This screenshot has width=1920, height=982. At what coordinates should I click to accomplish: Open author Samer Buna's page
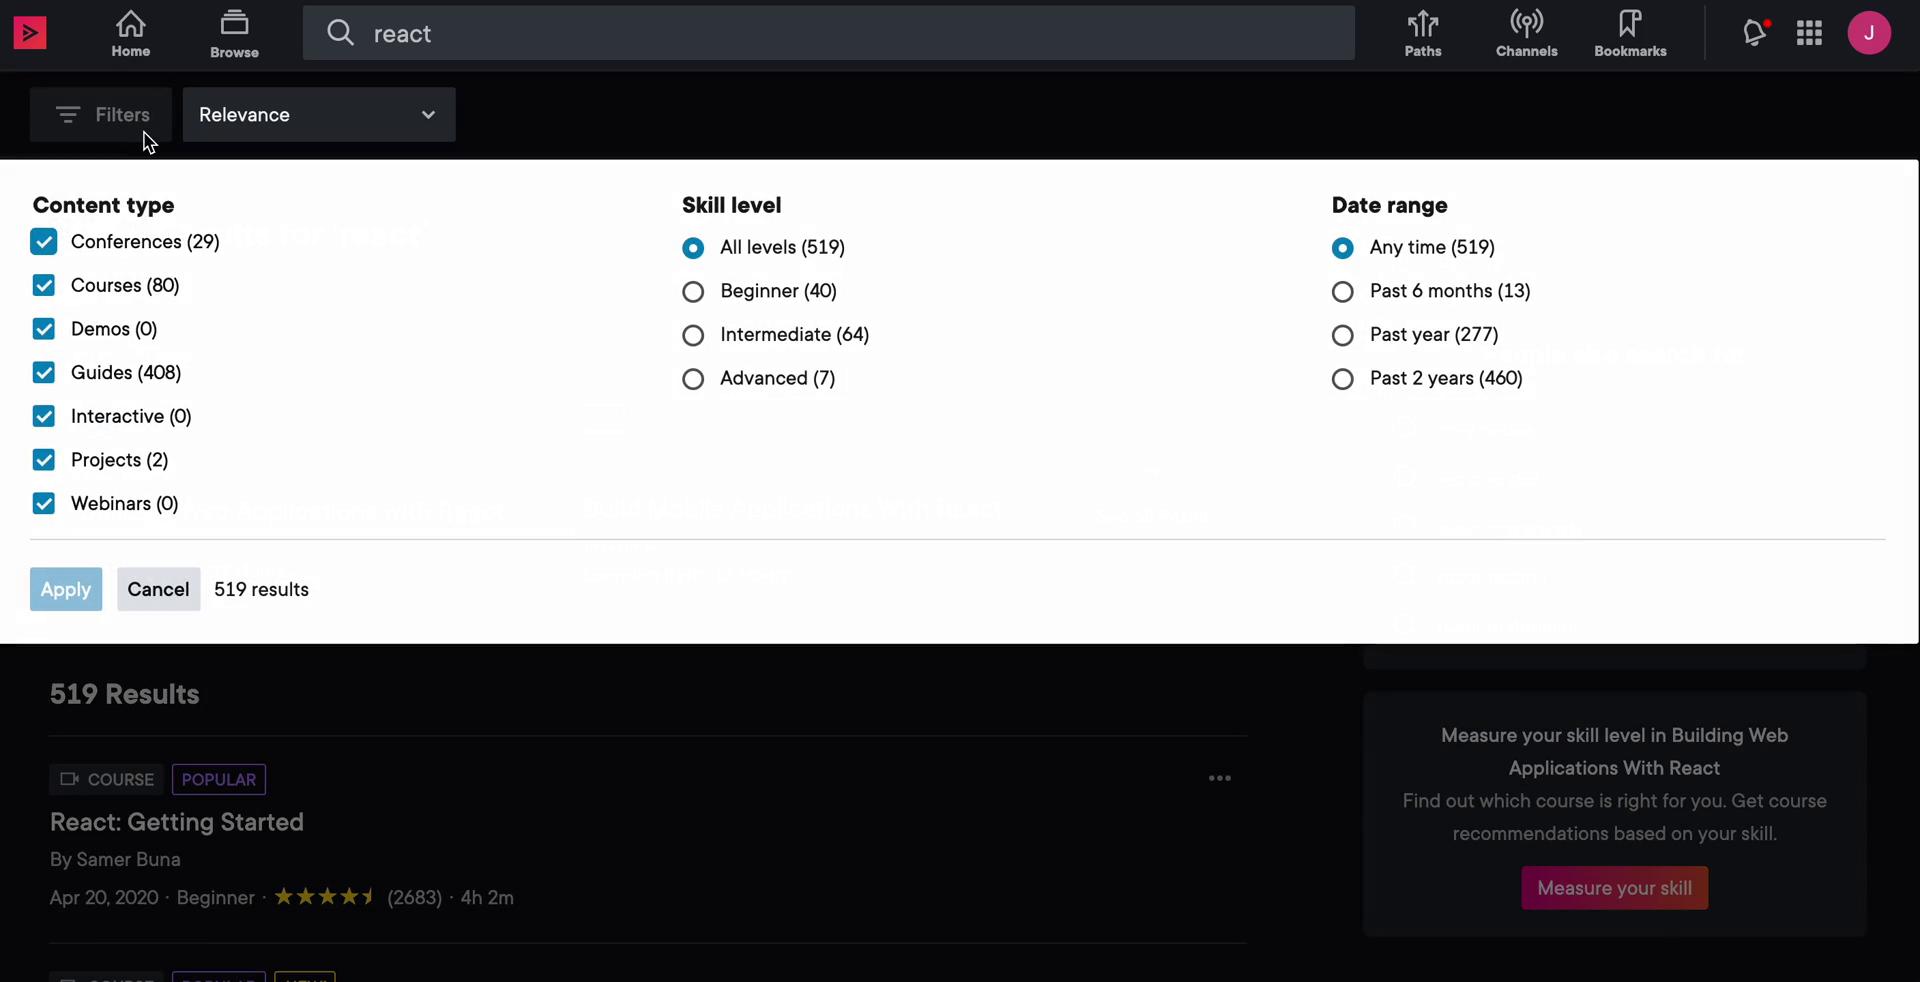tap(129, 860)
